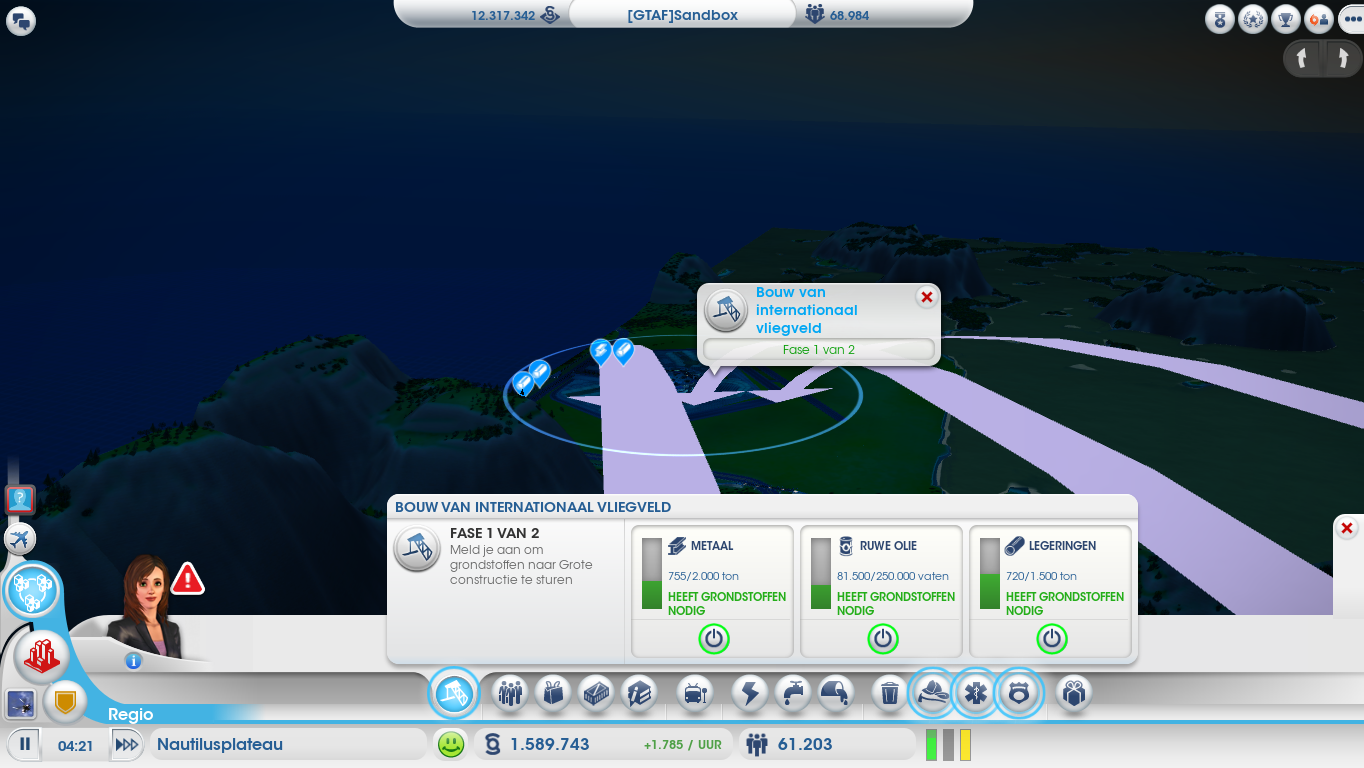
Task: Close the partially hidden right panel
Action: tap(1347, 528)
